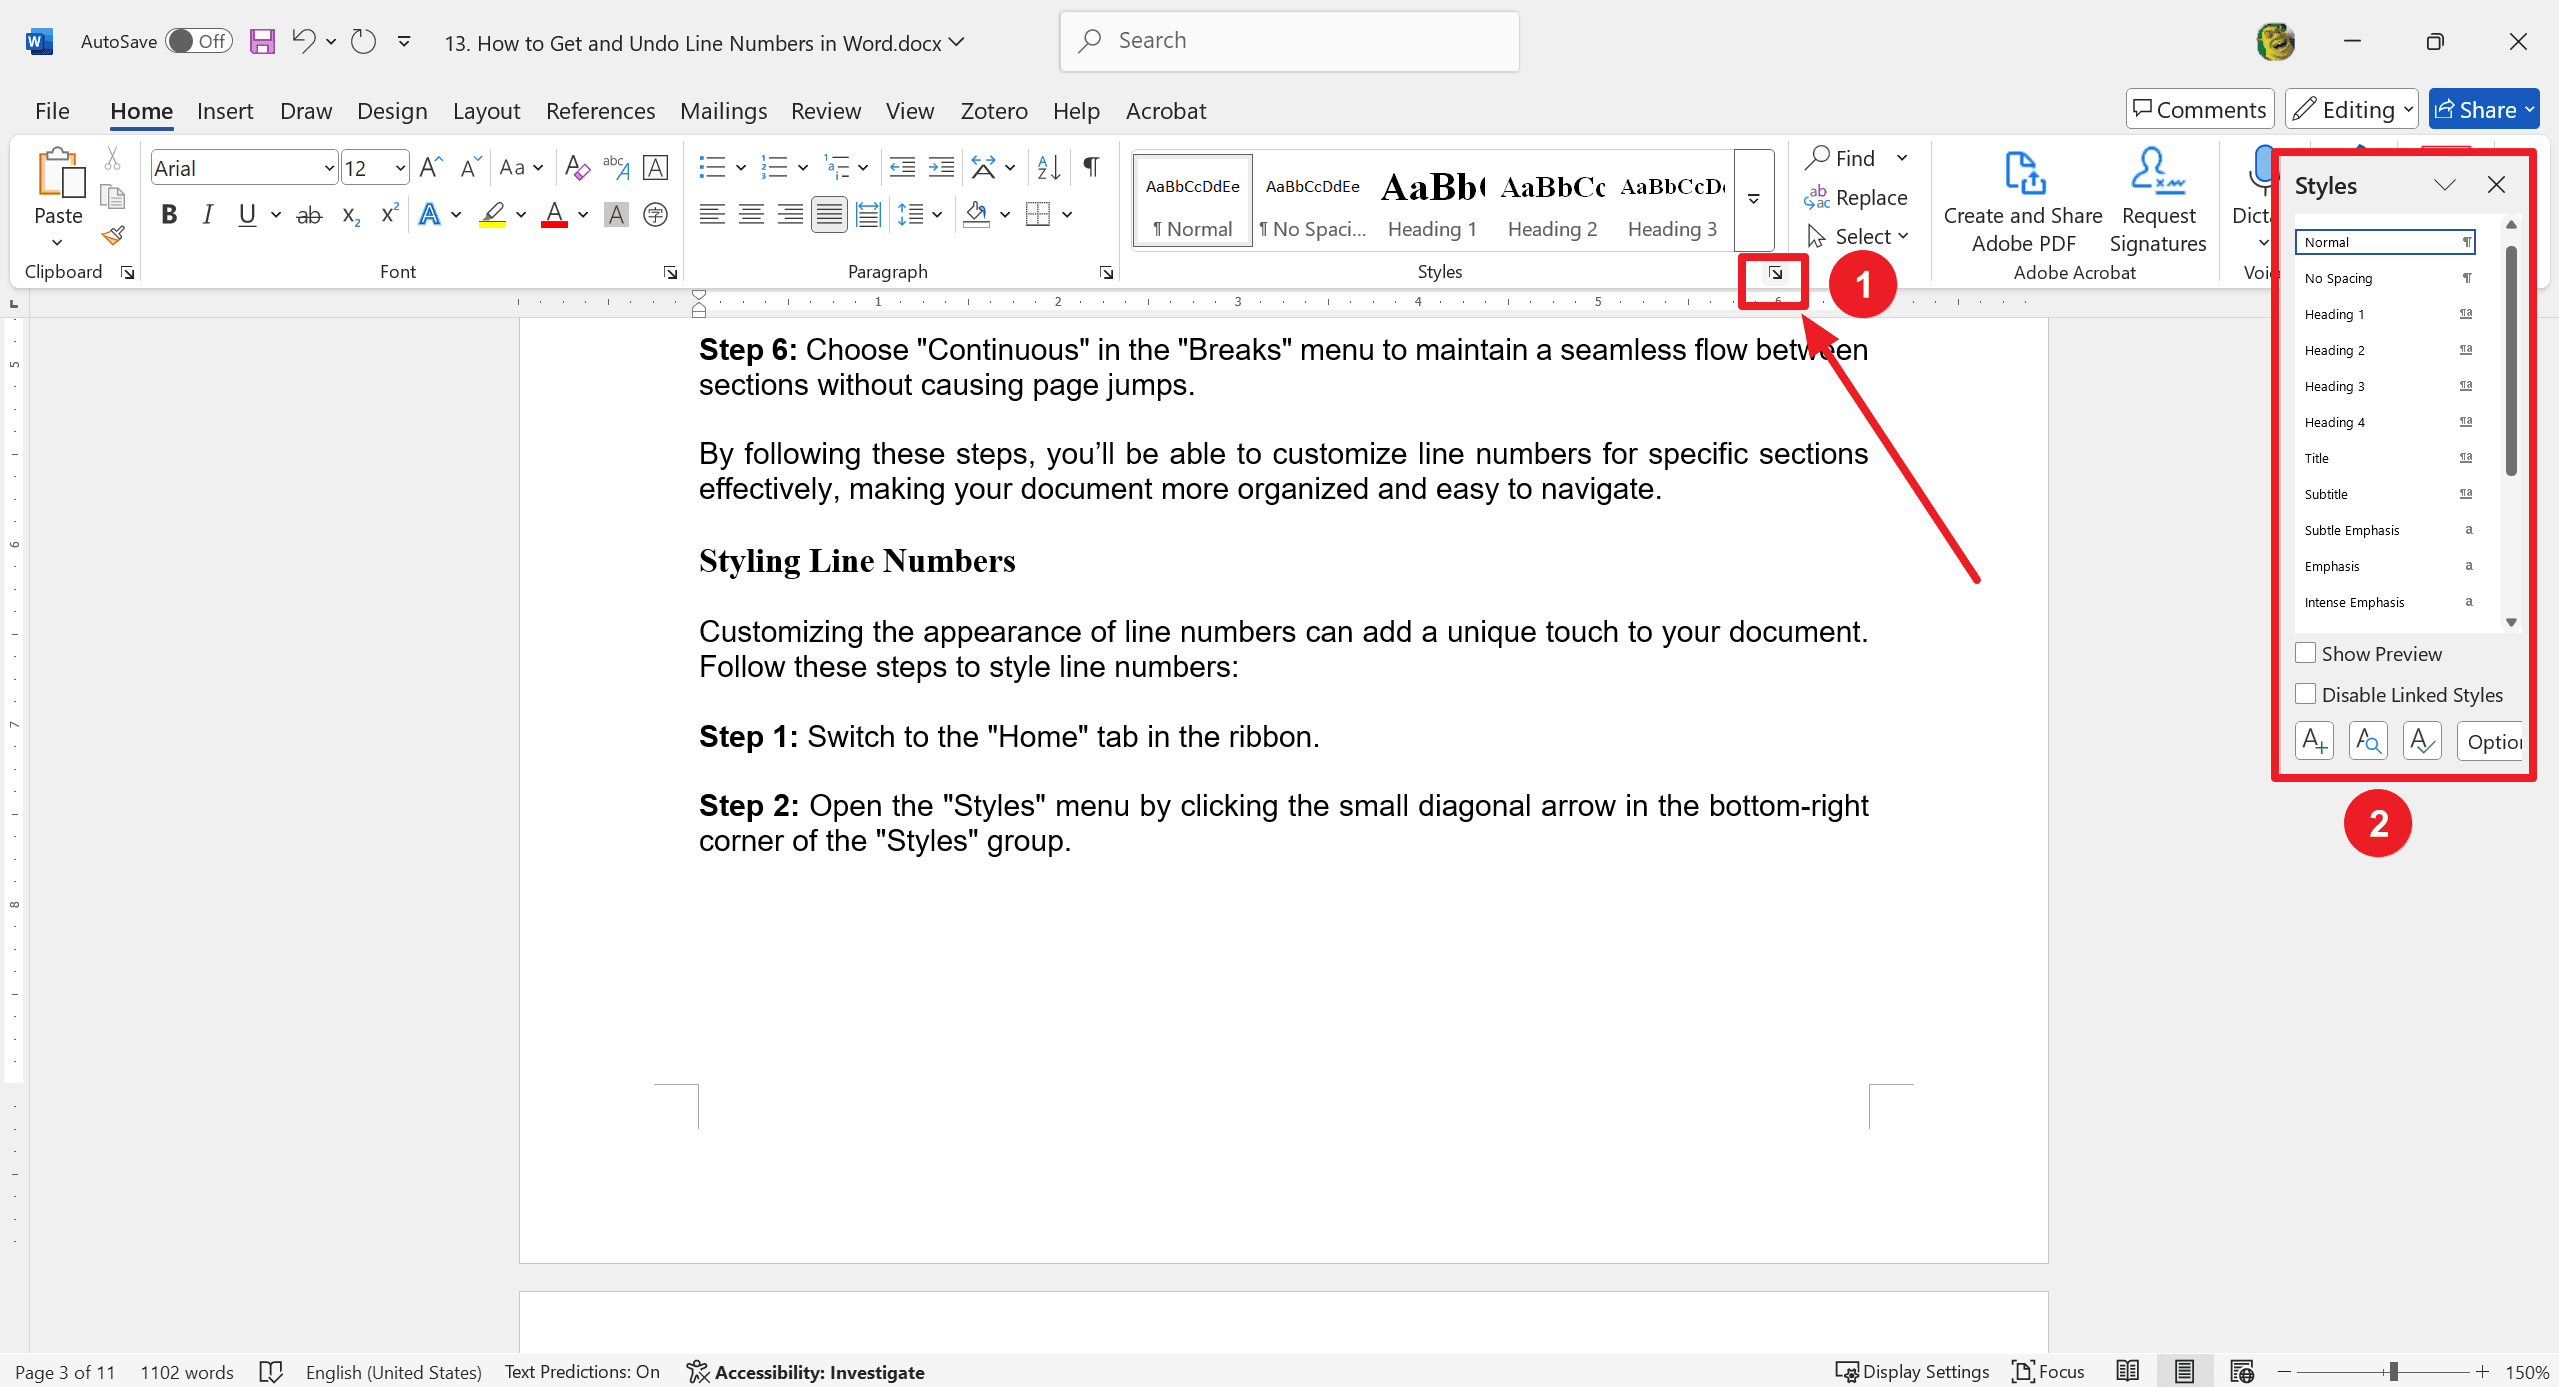The height and width of the screenshot is (1387, 2559).
Task: Click the Underline formatting icon
Action: (x=246, y=215)
